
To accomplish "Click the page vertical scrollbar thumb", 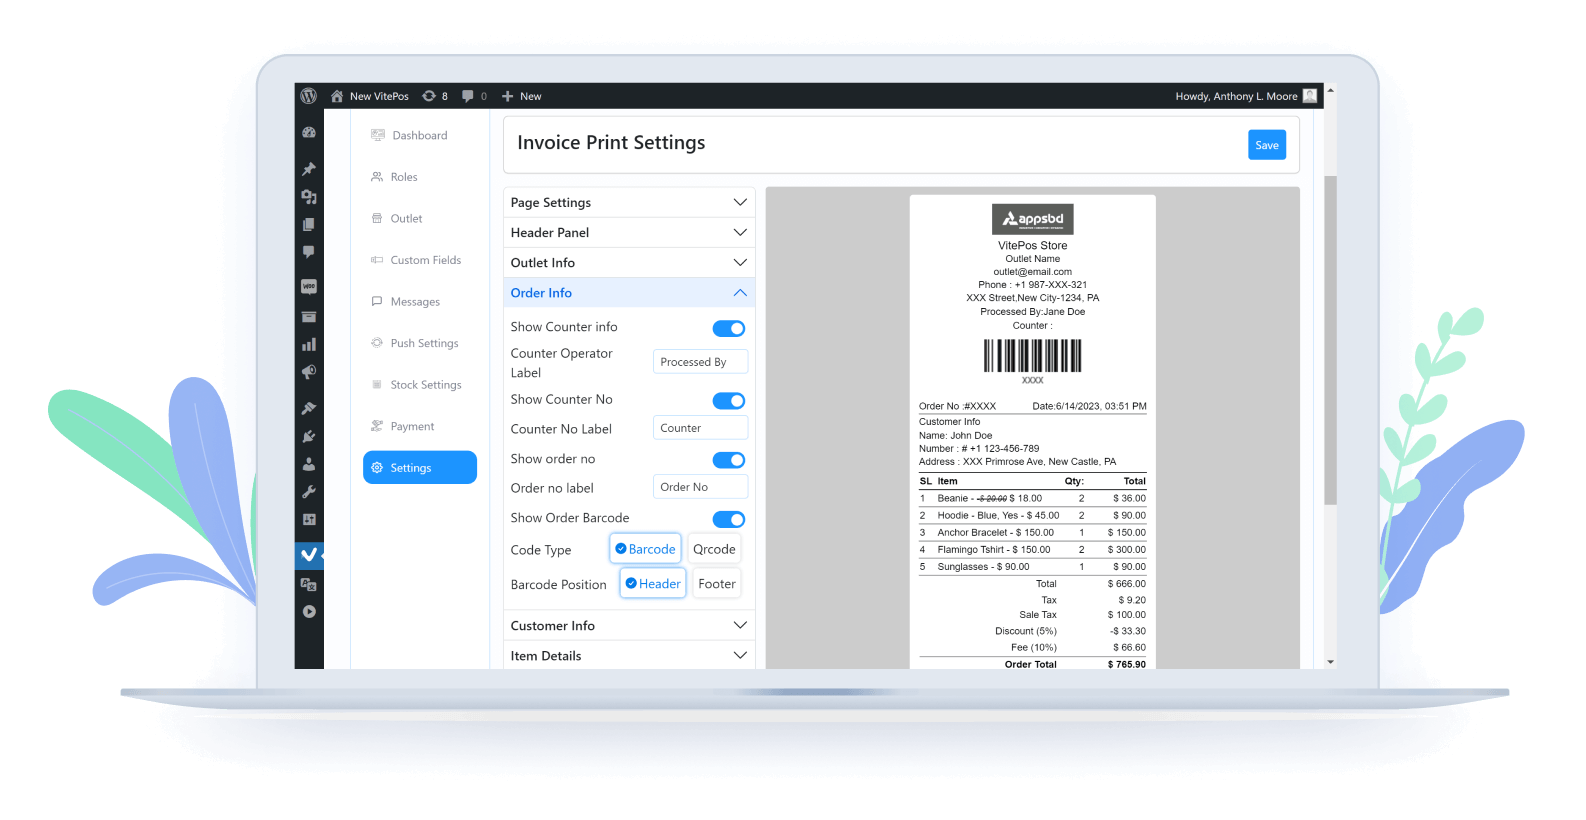I will [x=1330, y=340].
